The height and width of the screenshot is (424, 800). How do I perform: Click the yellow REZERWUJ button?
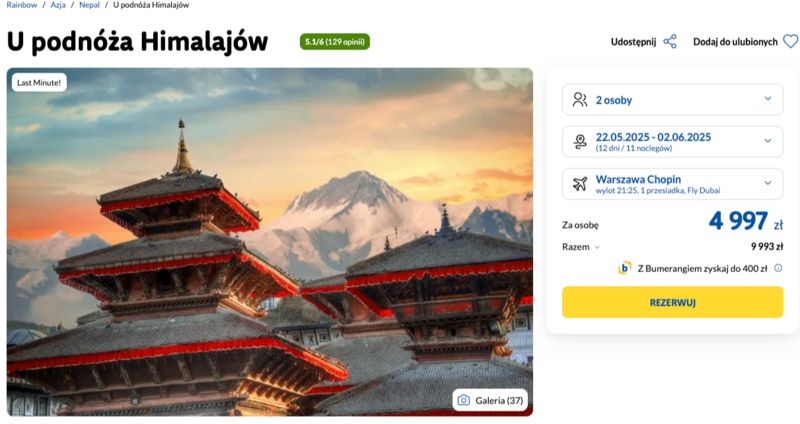pos(672,303)
